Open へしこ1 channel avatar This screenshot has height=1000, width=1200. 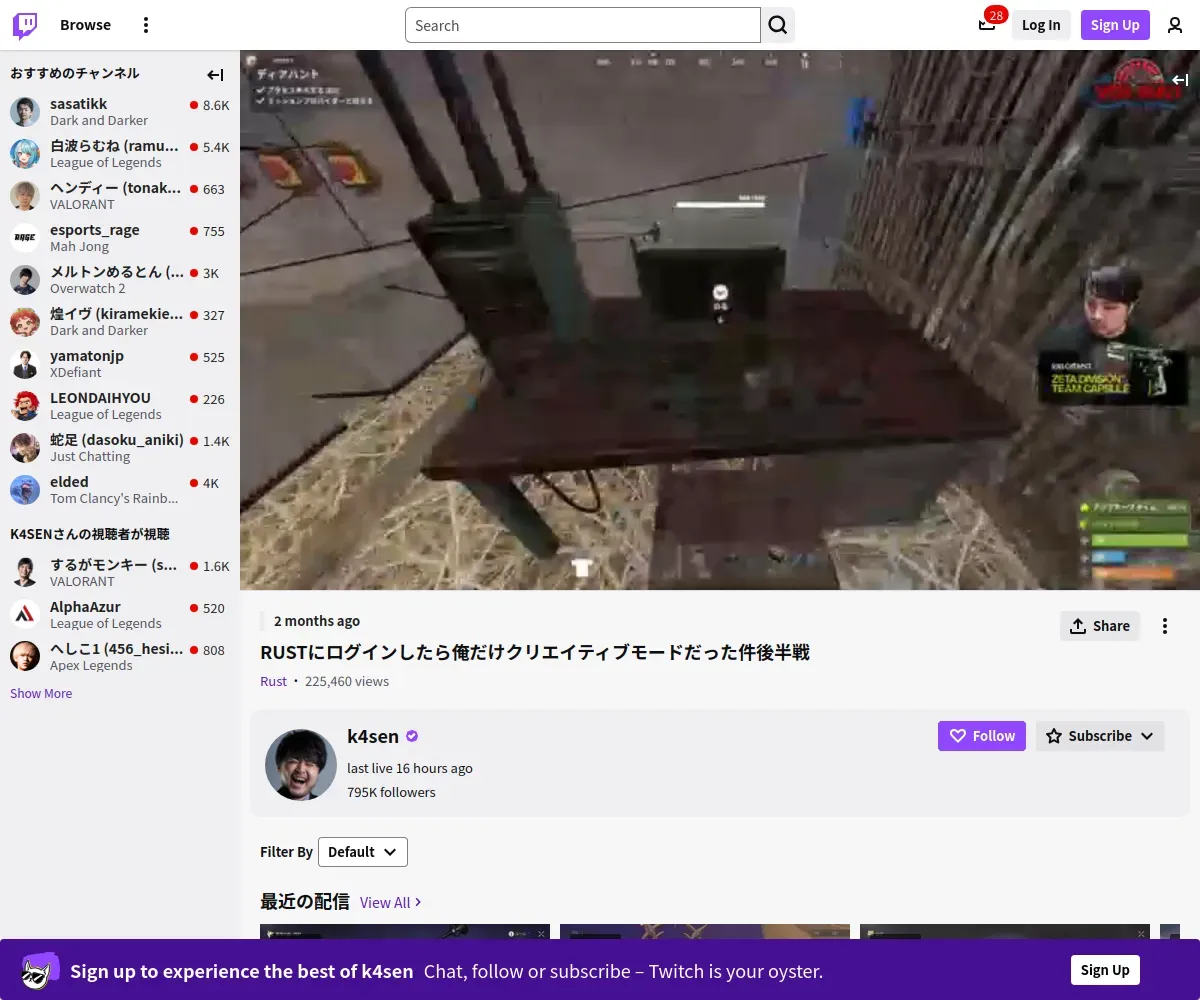tap(25, 657)
